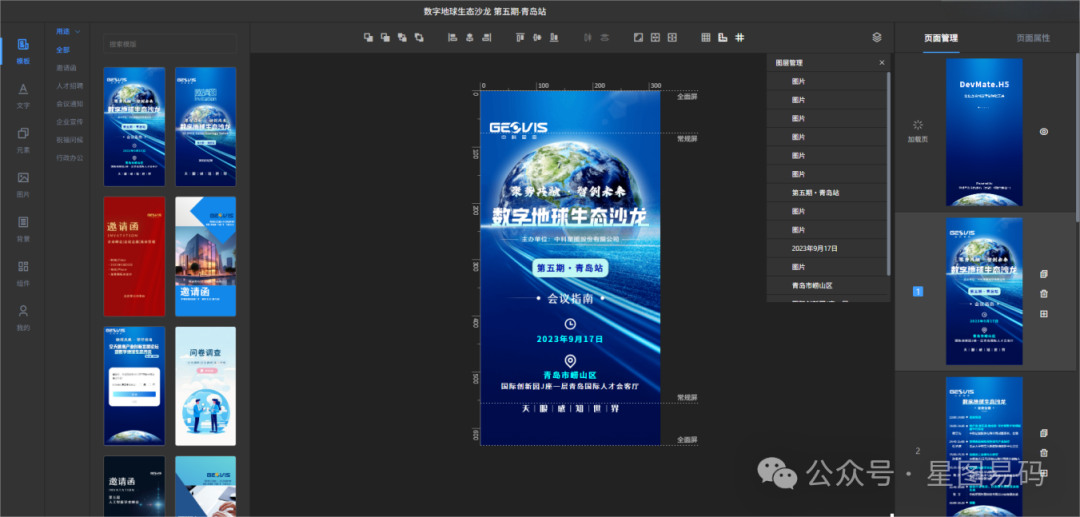
Task: Open the 我的 (mine) sidebar section
Action: click(23, 318)
